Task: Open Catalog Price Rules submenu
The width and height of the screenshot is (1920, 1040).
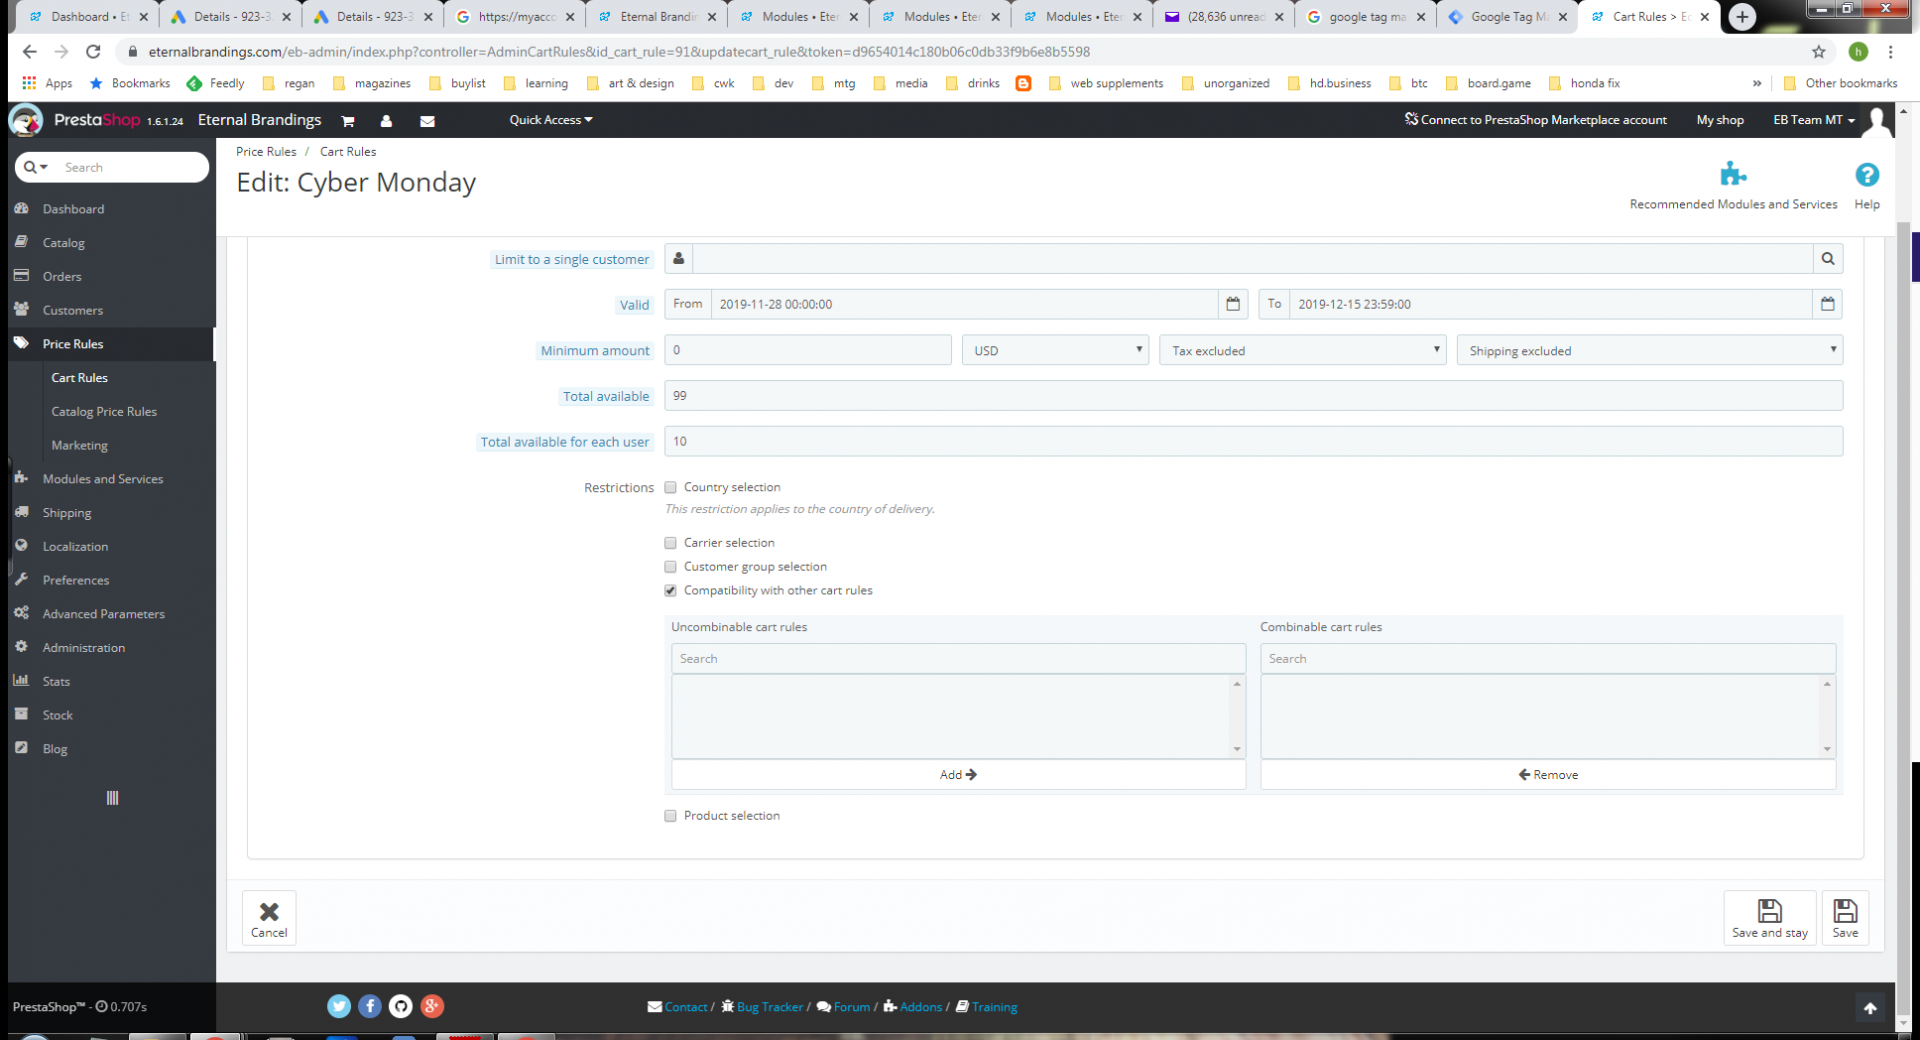Action: pos(104,412)
